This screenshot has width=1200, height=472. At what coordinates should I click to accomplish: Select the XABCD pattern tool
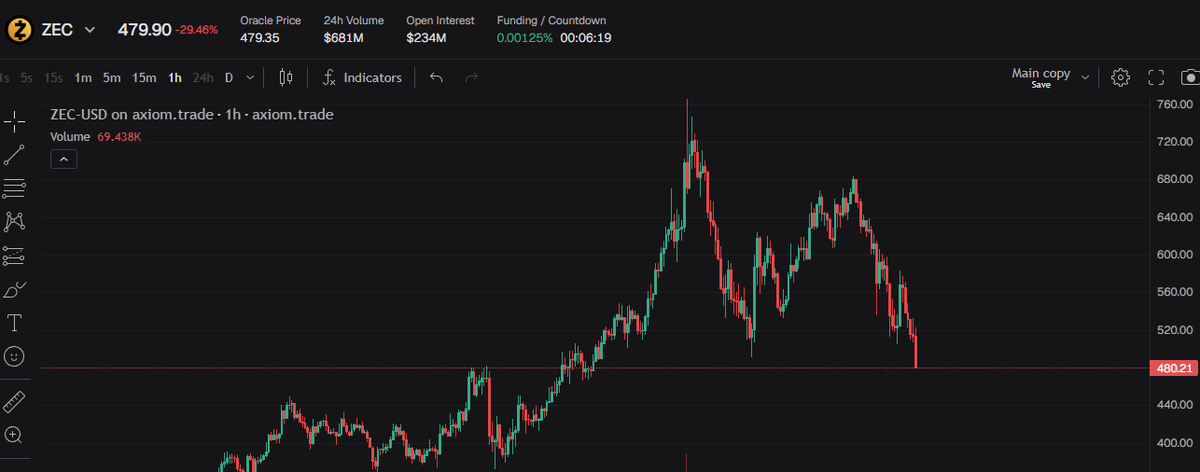click(x=14, y=221)
